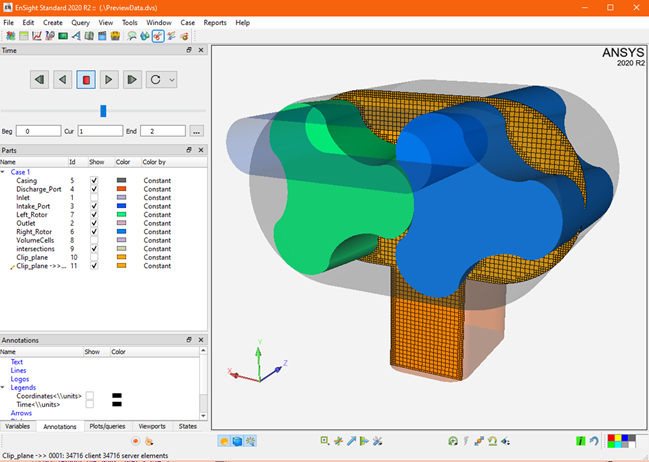Create vector arrows with the arrows icon
The height and width of the screenshot is (462, 649).
[171, 36]
